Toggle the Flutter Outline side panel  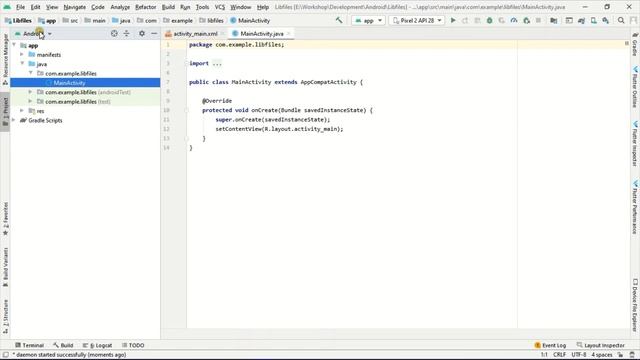click(635, 87)
